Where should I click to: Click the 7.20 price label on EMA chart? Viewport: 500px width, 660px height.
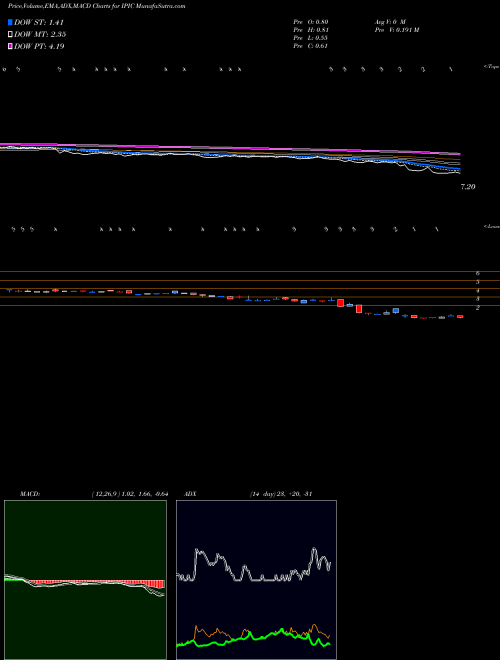coord(468,187)
